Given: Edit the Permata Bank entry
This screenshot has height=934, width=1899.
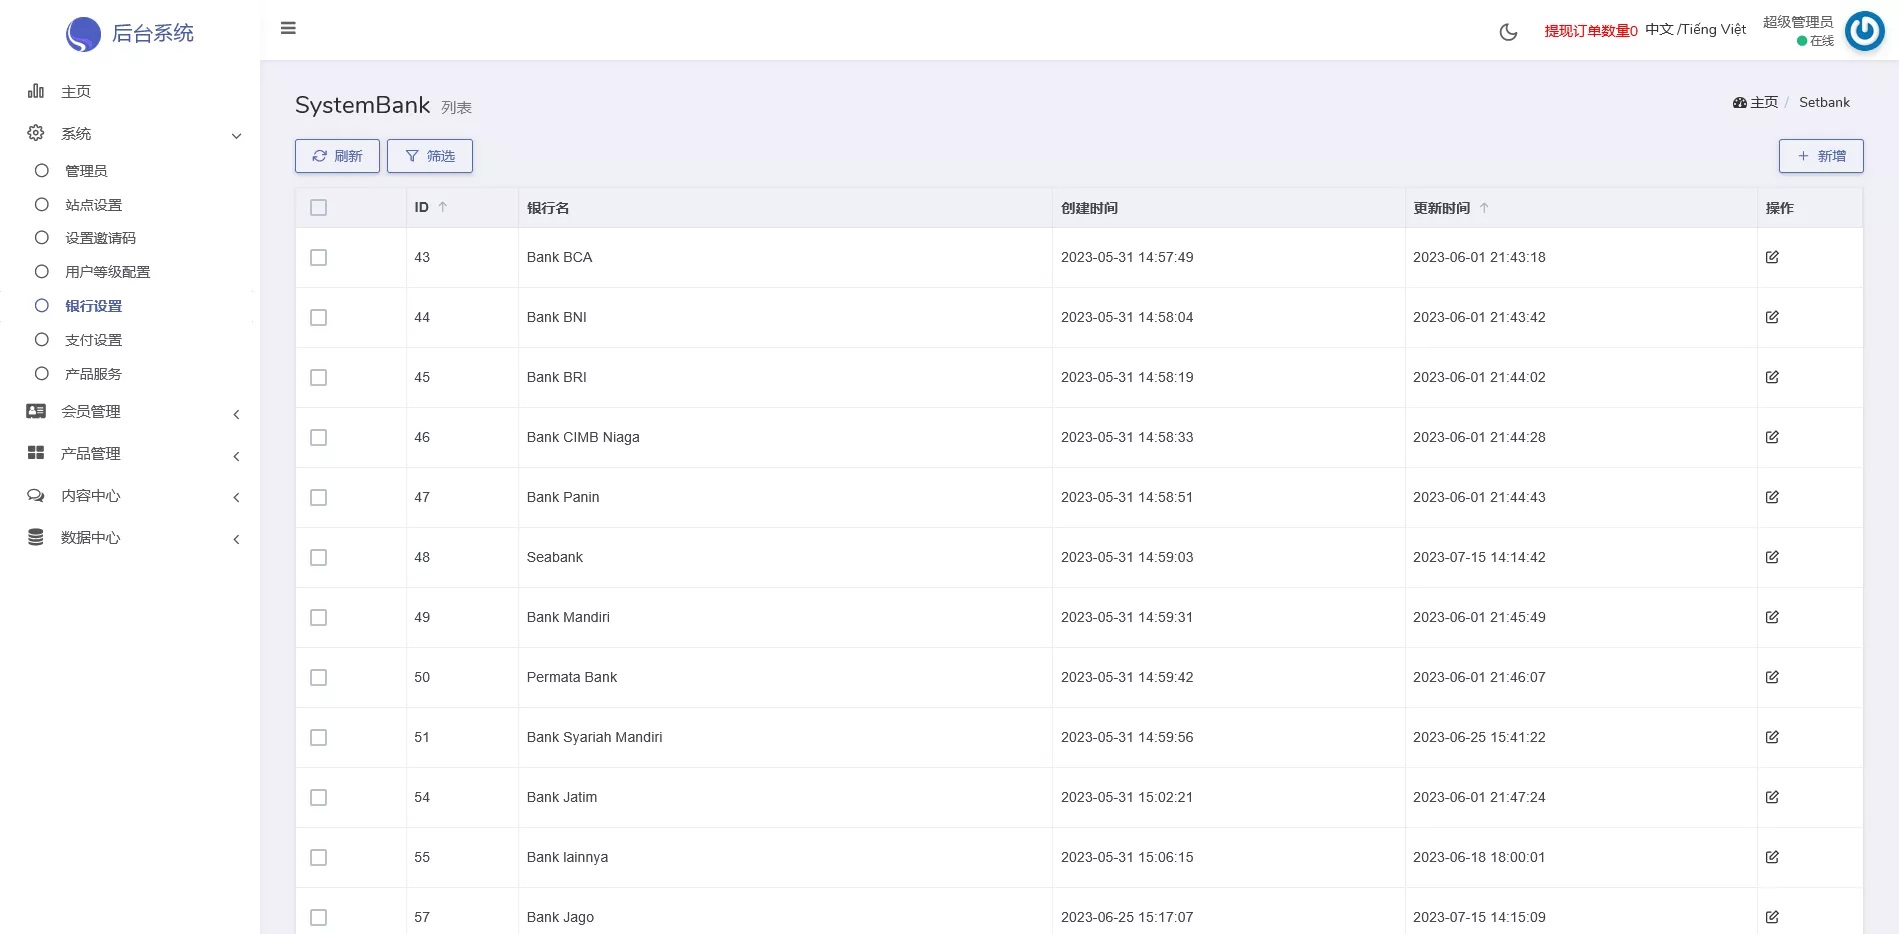Looking at the screenshot, I should (x=1772, y=677).
